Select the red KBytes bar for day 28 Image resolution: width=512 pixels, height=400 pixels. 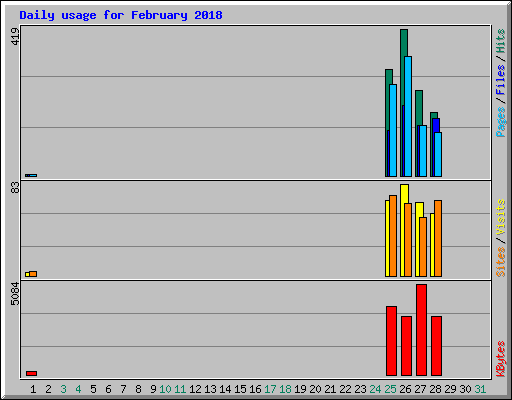(x=436, y=346)
